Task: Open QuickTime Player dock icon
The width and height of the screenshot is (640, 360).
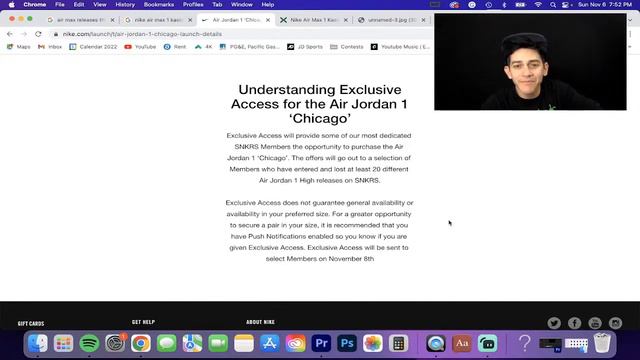Action: (436, 343)
